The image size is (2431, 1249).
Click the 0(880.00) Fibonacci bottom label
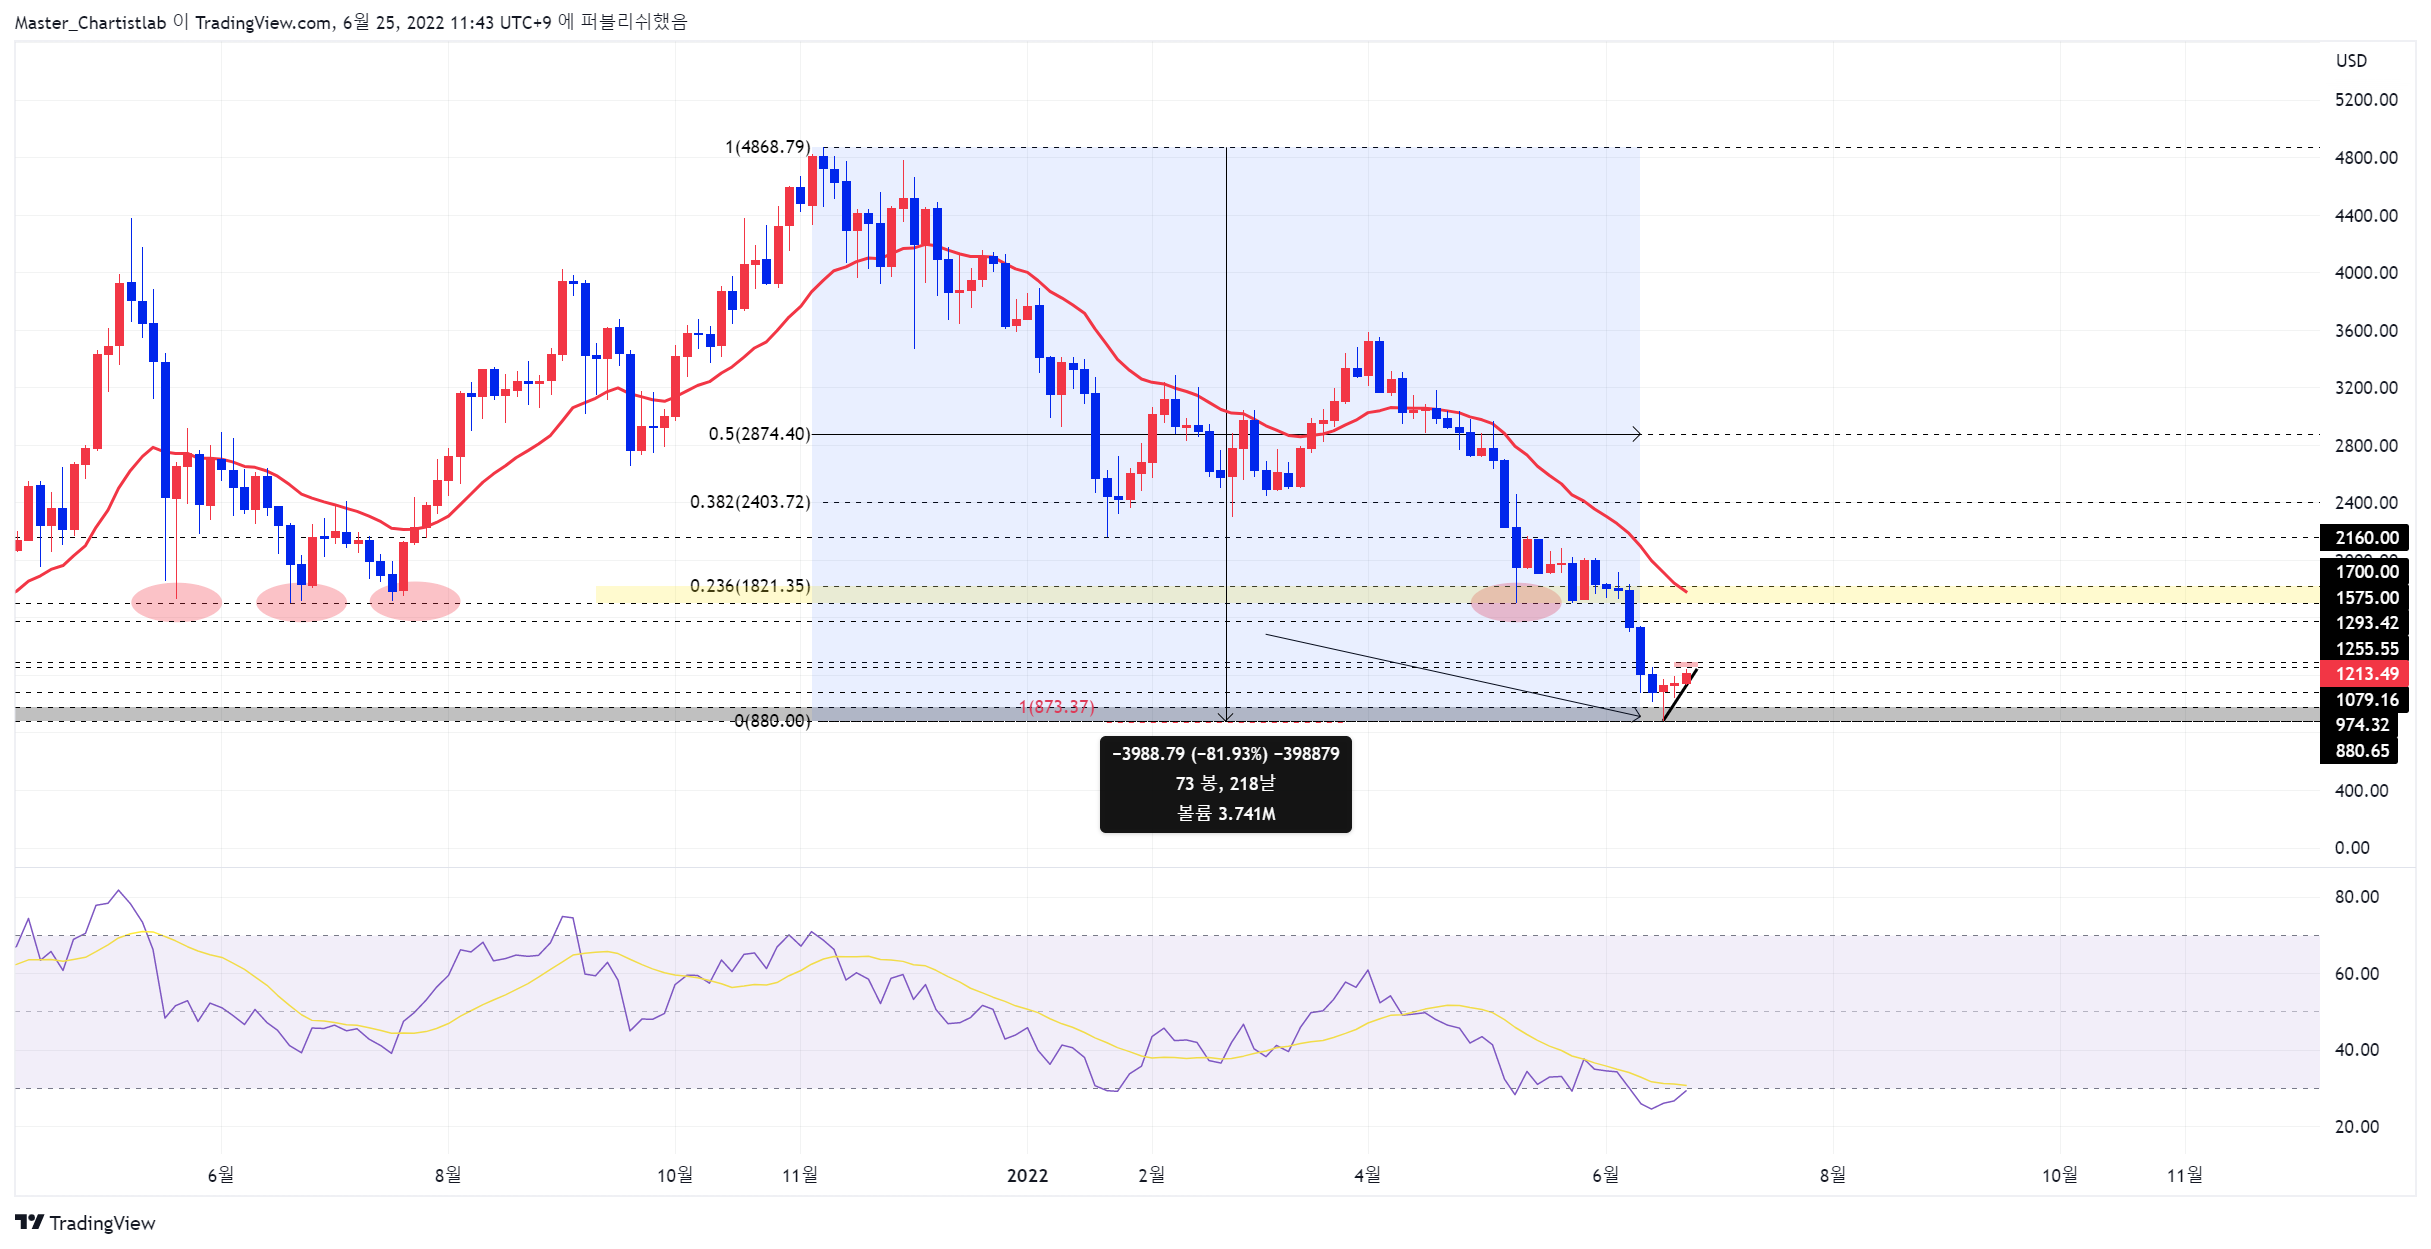coord(771,721)
